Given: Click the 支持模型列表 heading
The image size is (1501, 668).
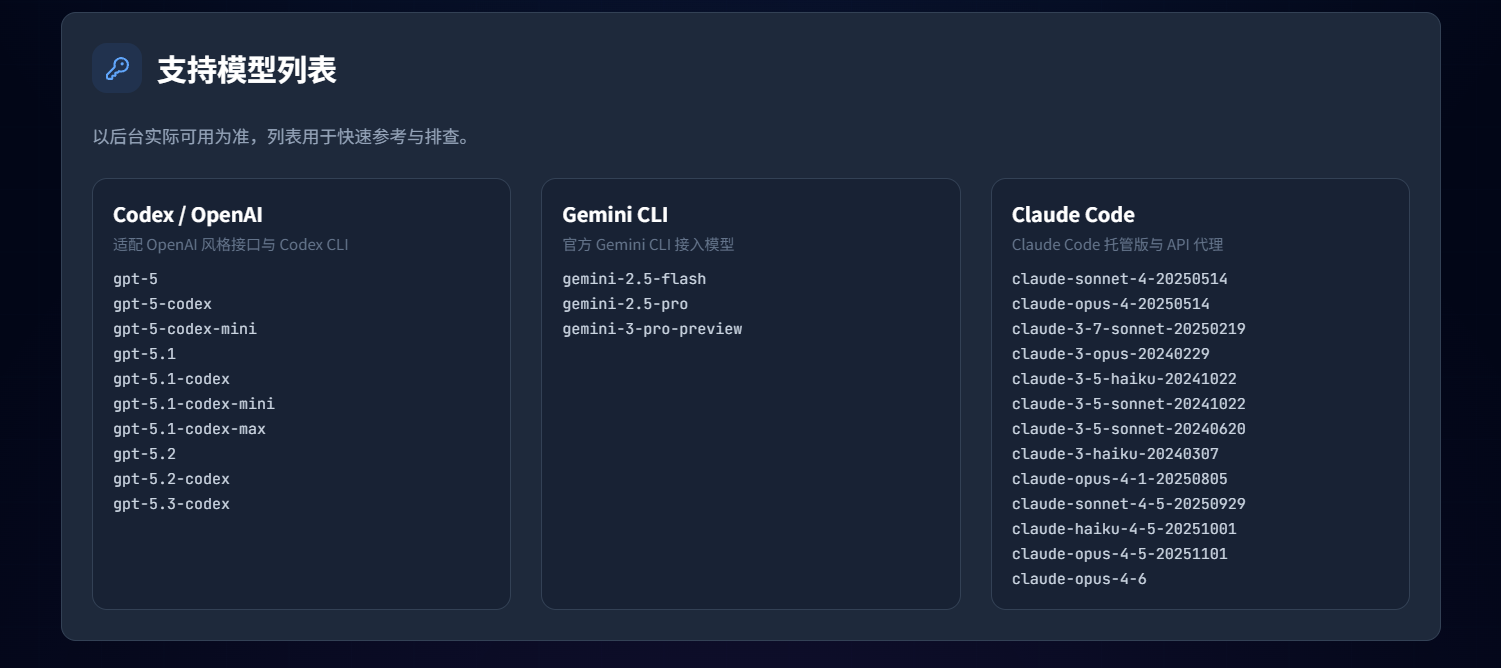Looking at the screenshot, I should click(x=246, y=70).
